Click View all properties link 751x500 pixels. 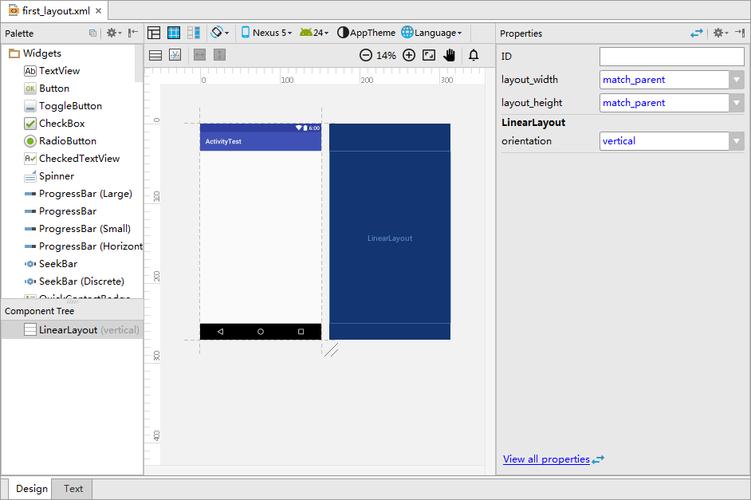click(546, 459)
